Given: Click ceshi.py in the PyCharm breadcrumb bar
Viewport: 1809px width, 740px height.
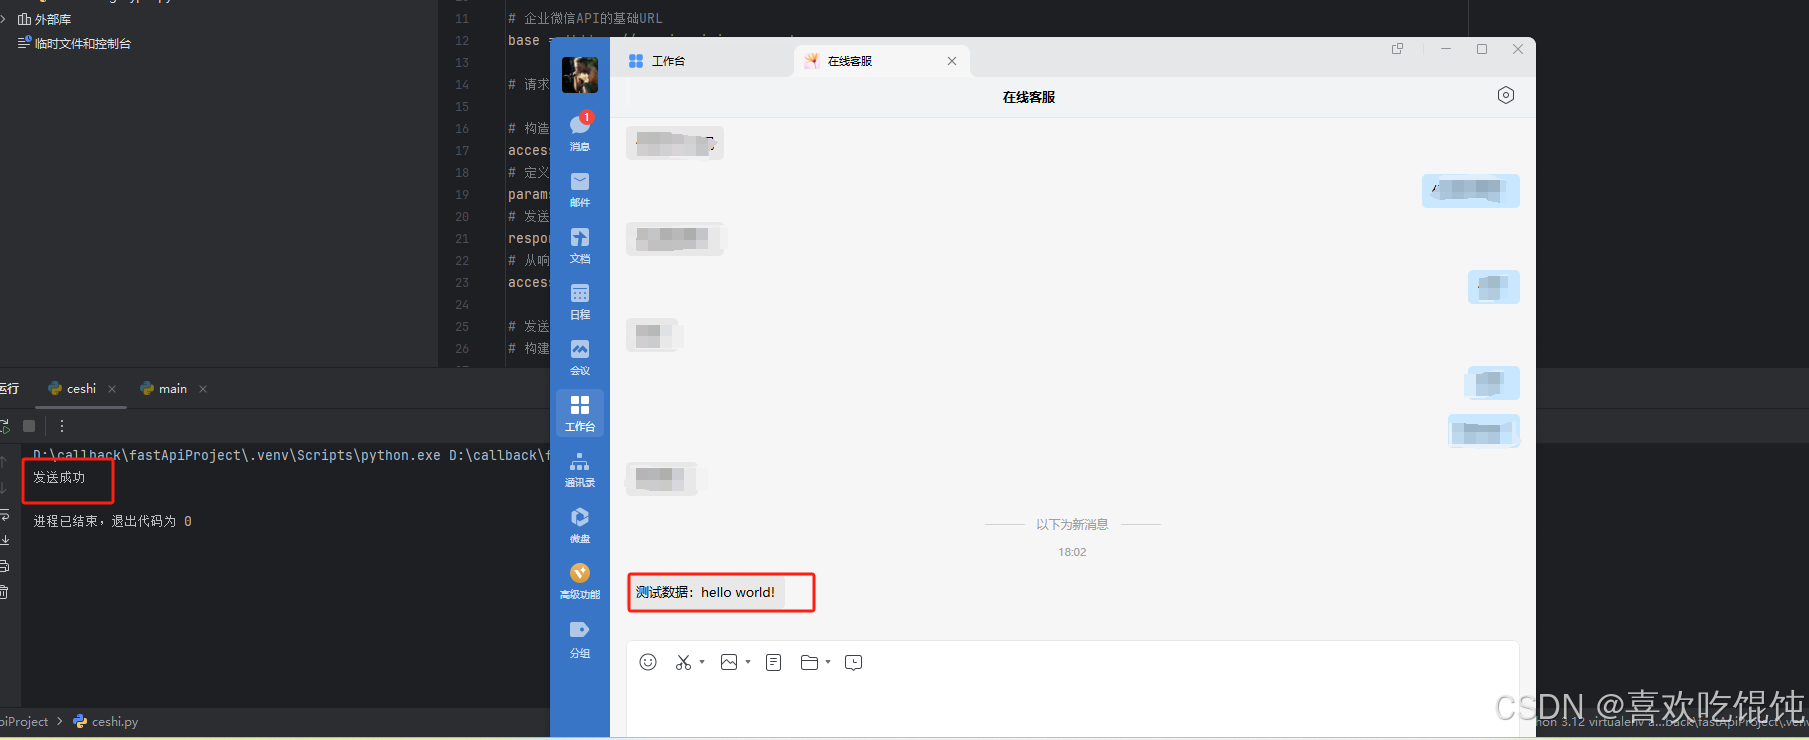Looking at the screenshot, I should tap(106, 721).
